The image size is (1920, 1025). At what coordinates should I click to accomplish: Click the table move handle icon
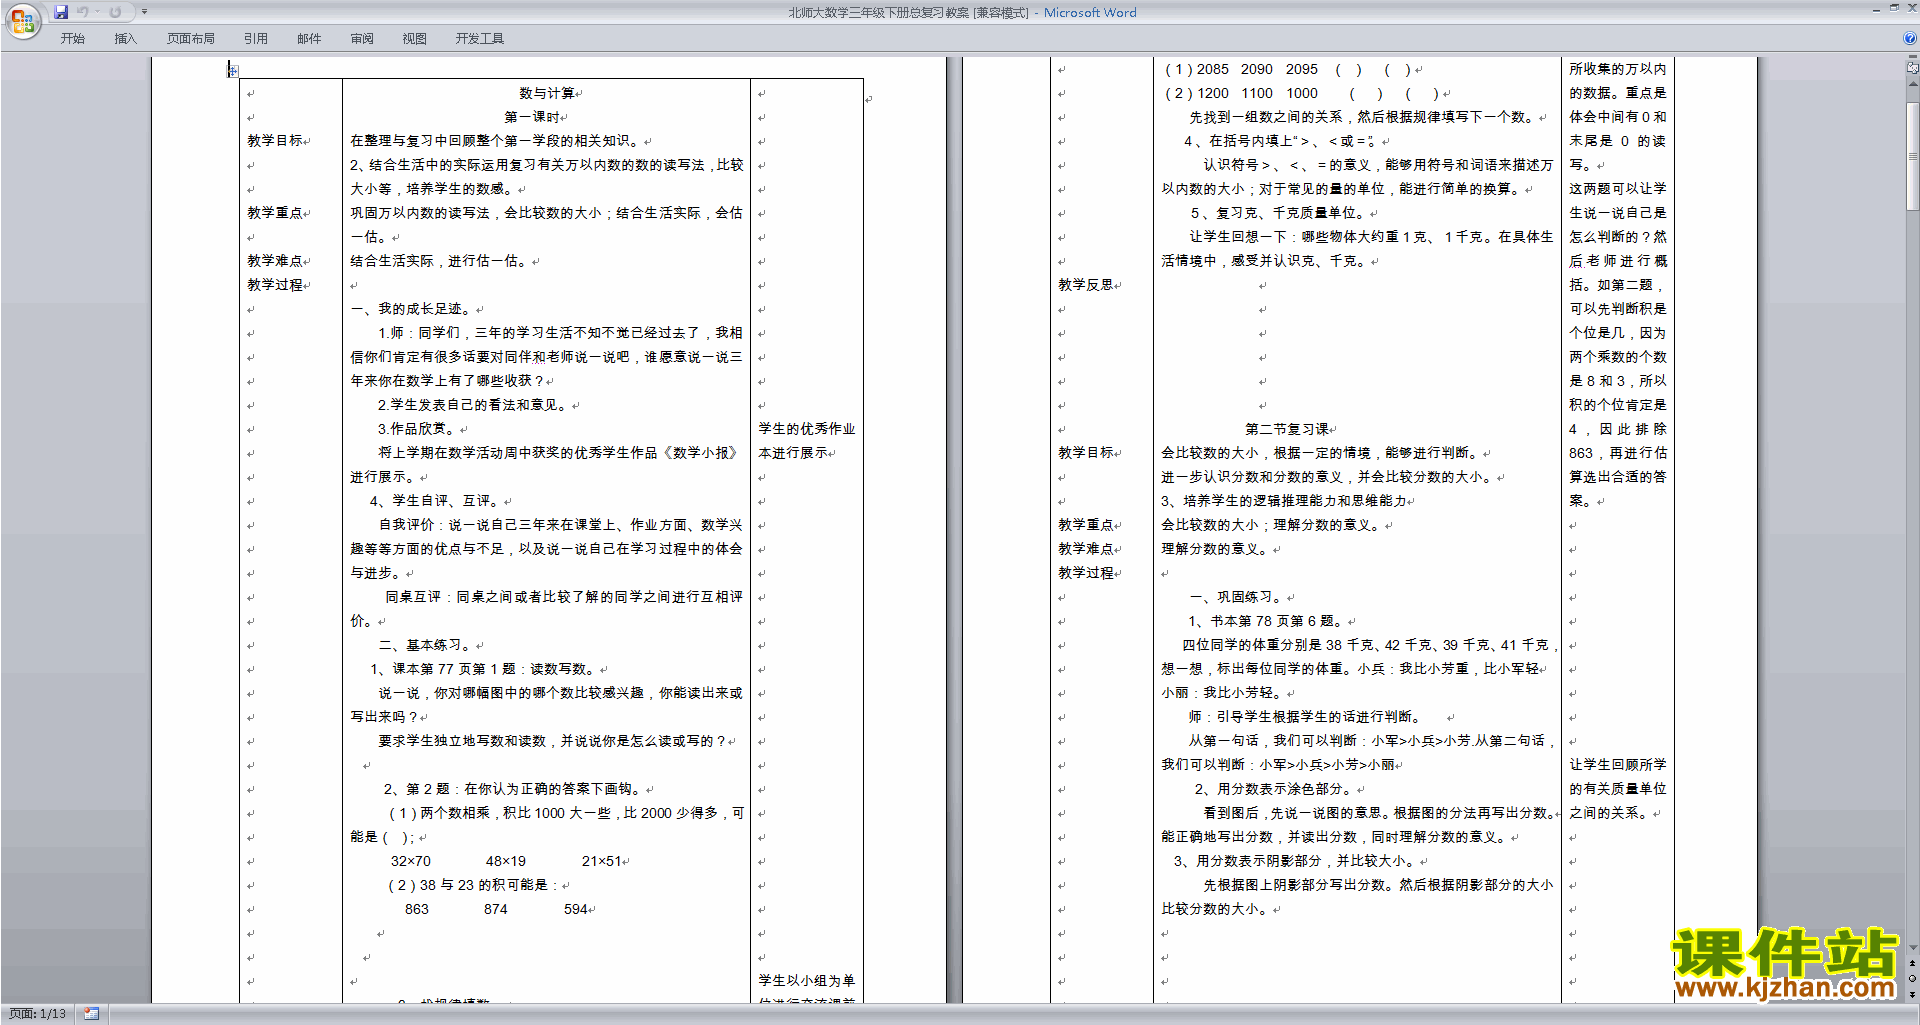[x=232, y=70]
